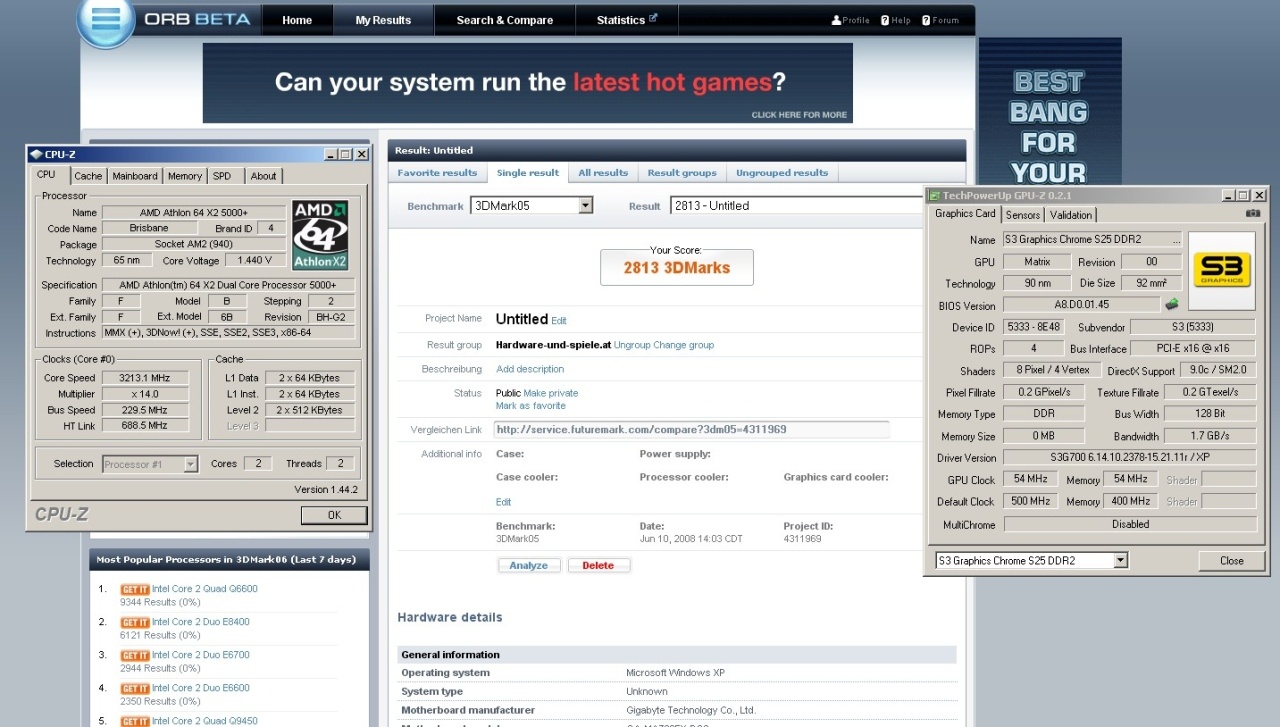Open Search & Compare in ORB navigation

(505, 20)
